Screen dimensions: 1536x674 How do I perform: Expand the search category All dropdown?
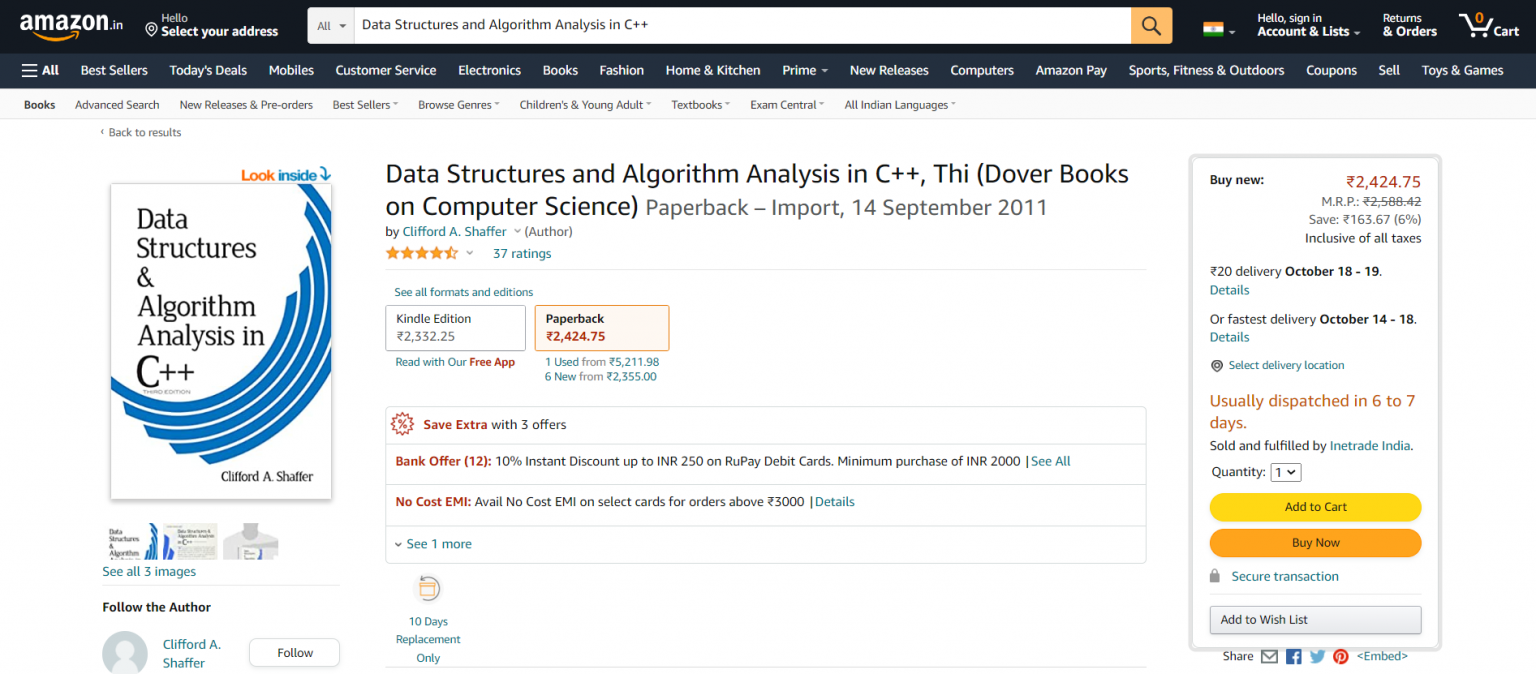pyautogui.click(x=331, y=26)
